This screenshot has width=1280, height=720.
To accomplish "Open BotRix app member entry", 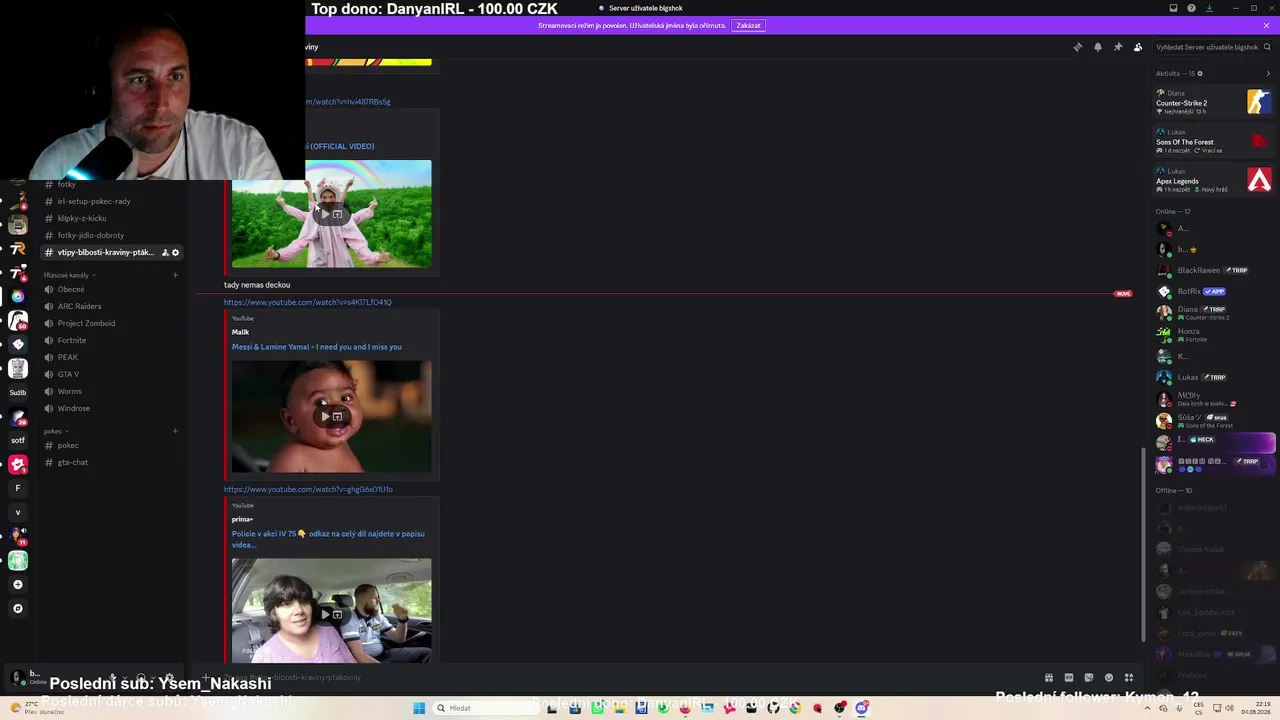I will click(x=1213, y=291).
